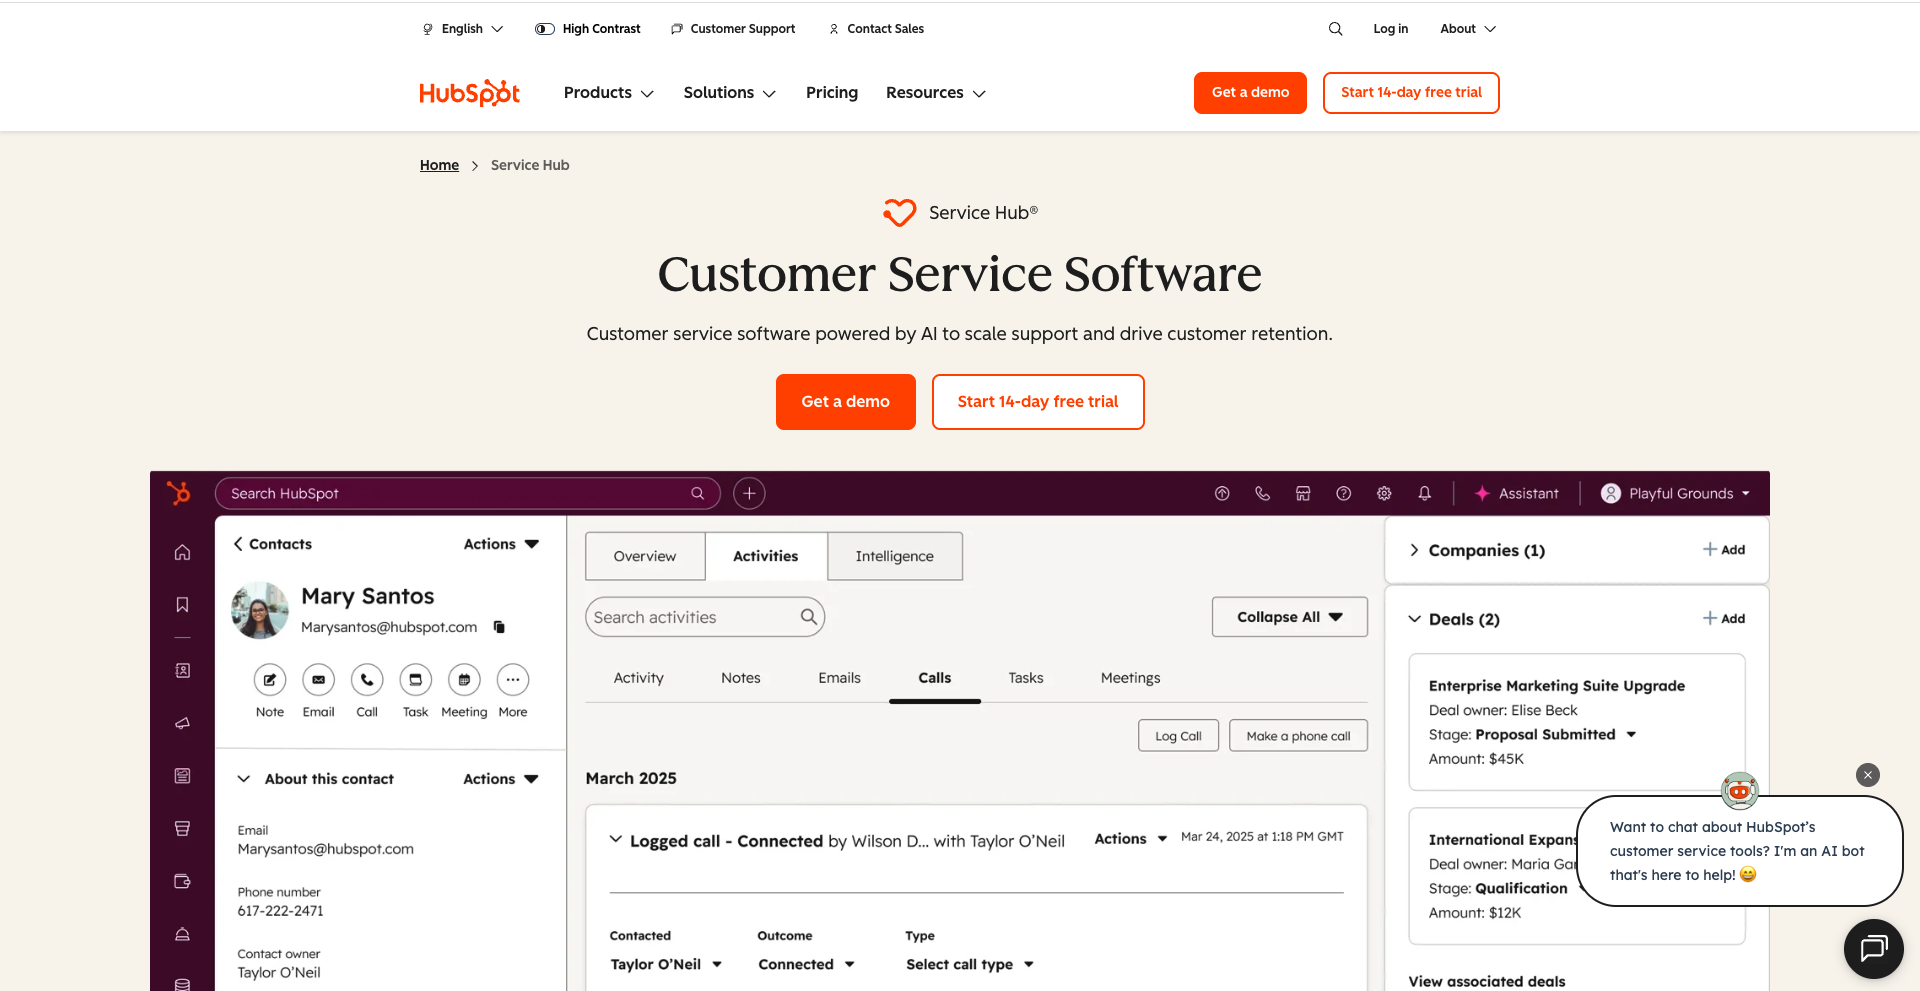The width and height of the screenshot is (1920, 991).
Task: Open the English language dropdown
Action: 463,29
